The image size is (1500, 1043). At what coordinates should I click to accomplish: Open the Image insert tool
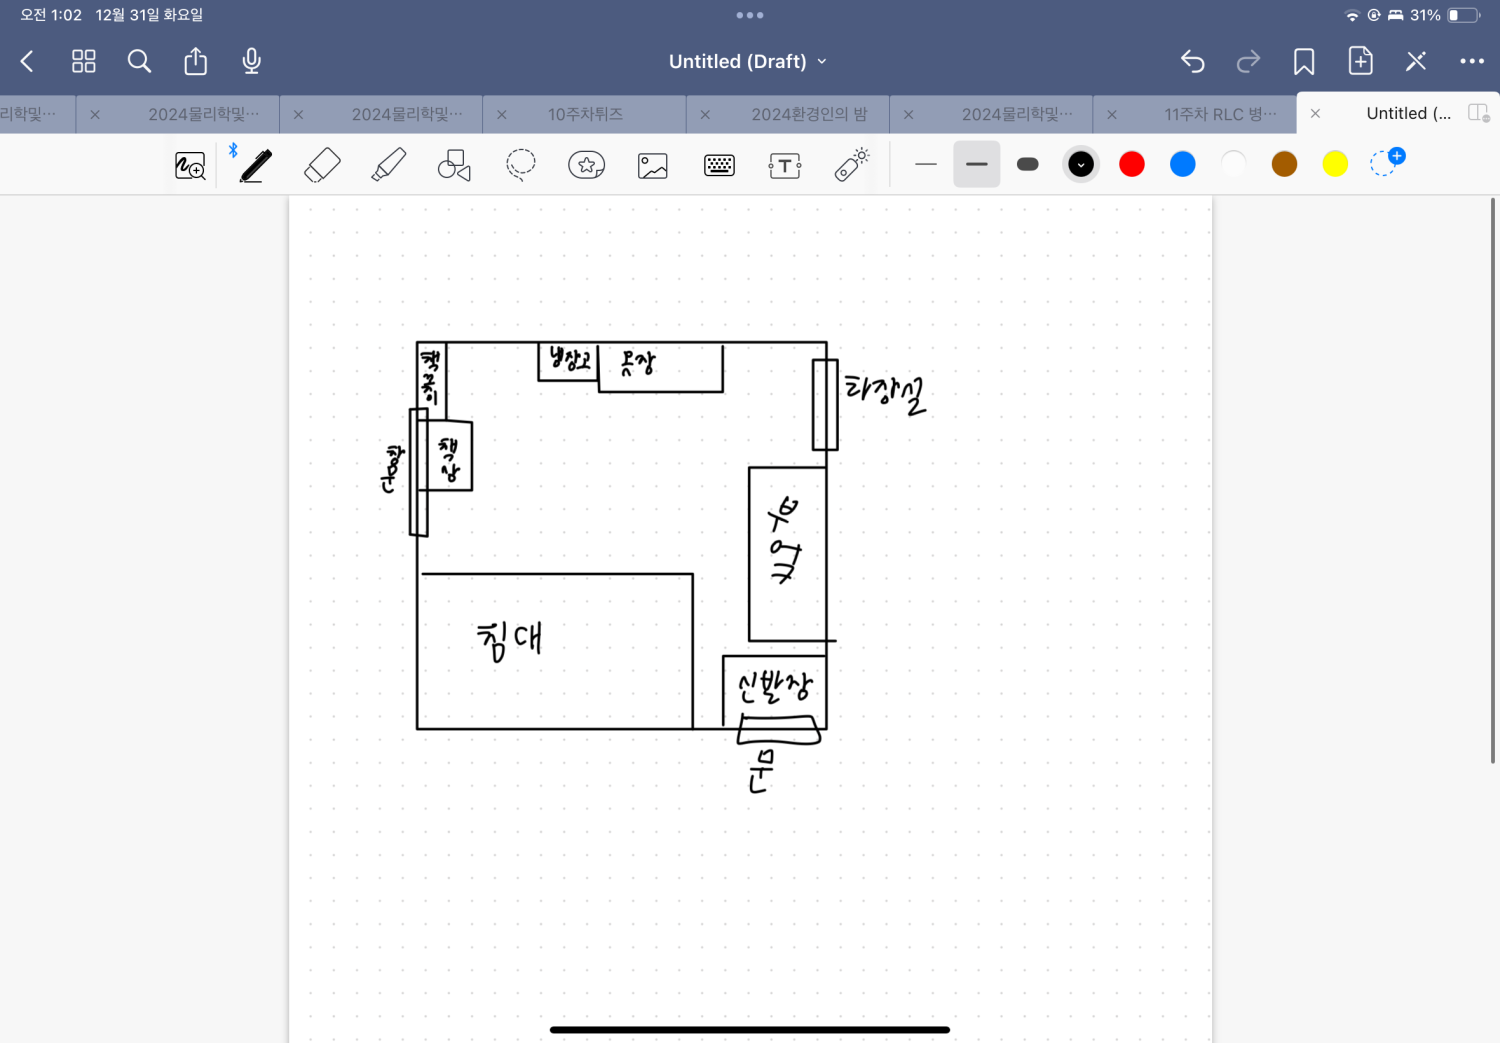(653, 166)
